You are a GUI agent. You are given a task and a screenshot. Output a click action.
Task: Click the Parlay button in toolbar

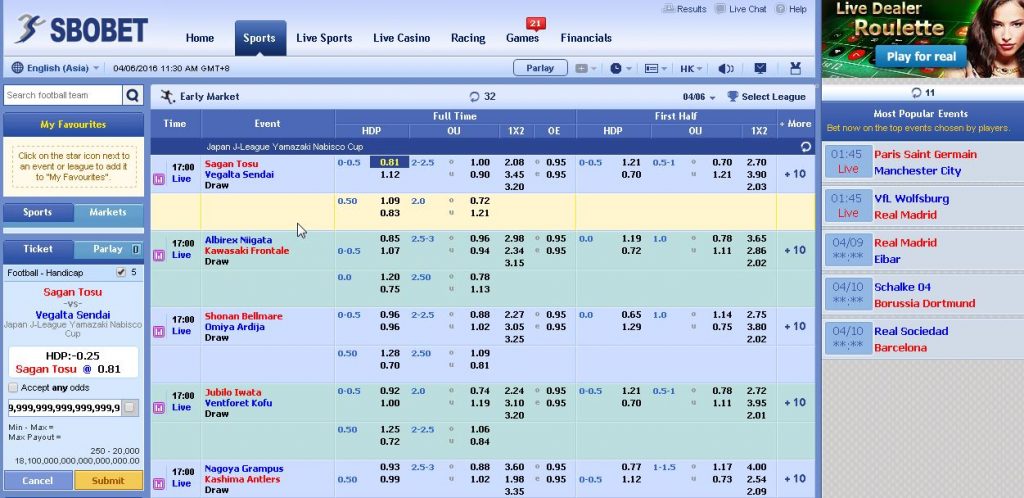pos(540,68)
